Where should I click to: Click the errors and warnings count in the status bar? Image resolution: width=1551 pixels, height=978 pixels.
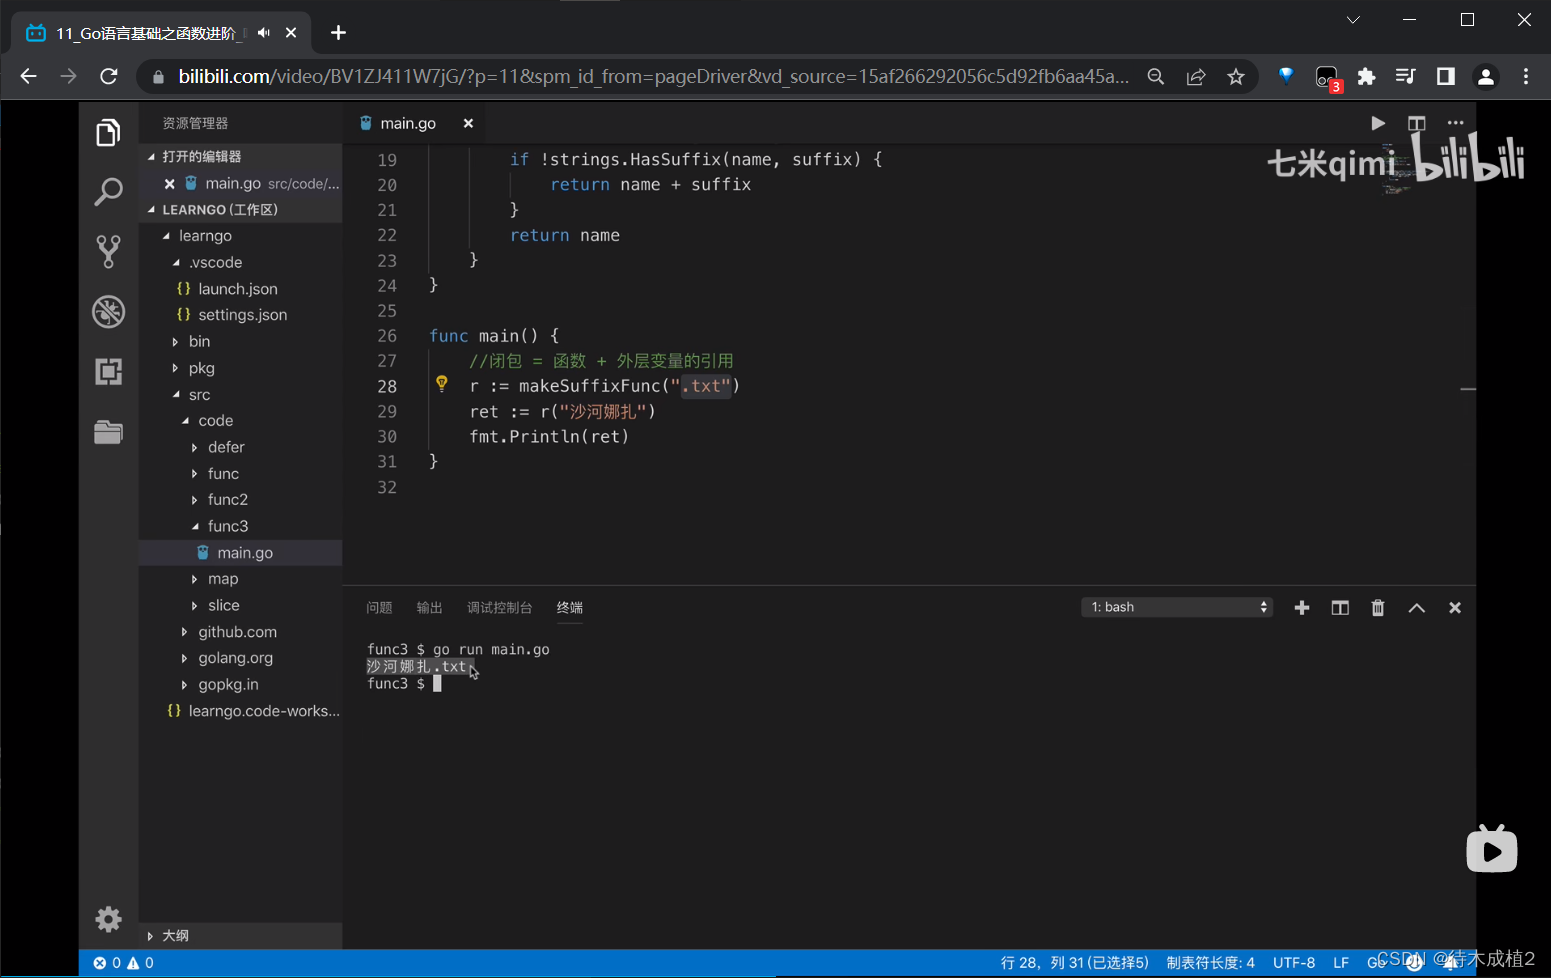tap(124, 963)
